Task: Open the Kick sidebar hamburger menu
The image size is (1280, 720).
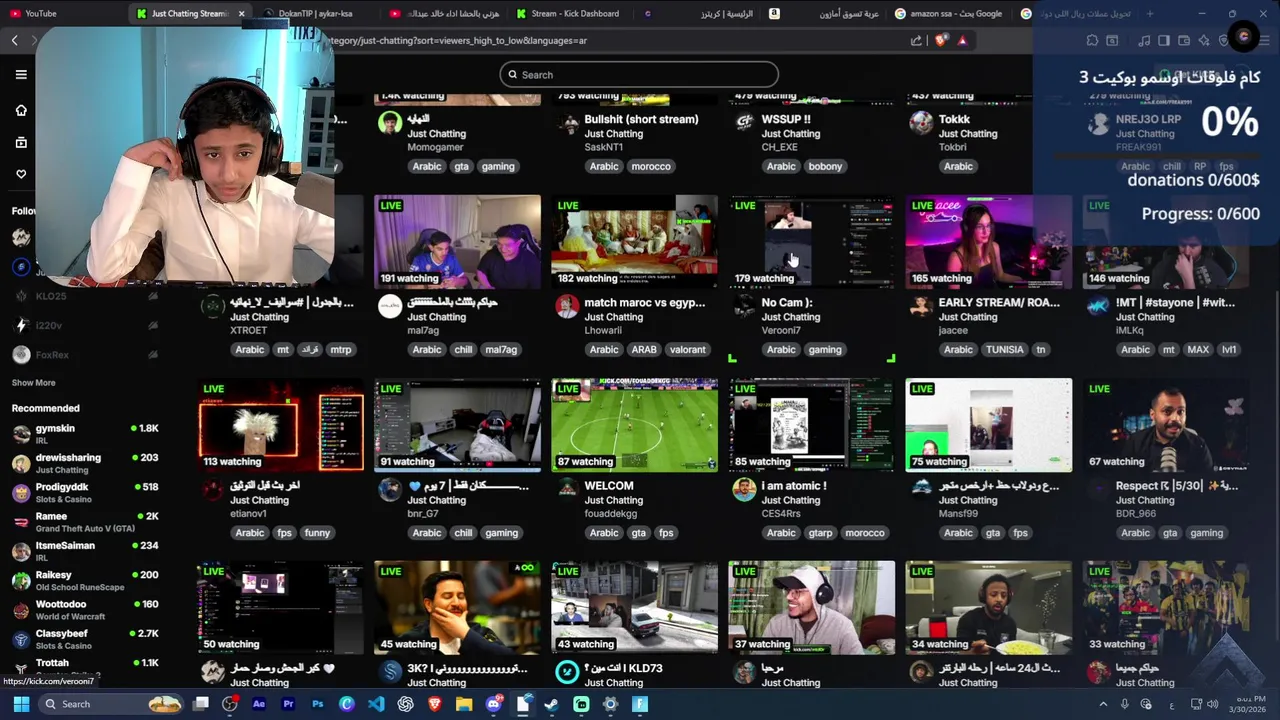Action: click(x=21, y=74)
